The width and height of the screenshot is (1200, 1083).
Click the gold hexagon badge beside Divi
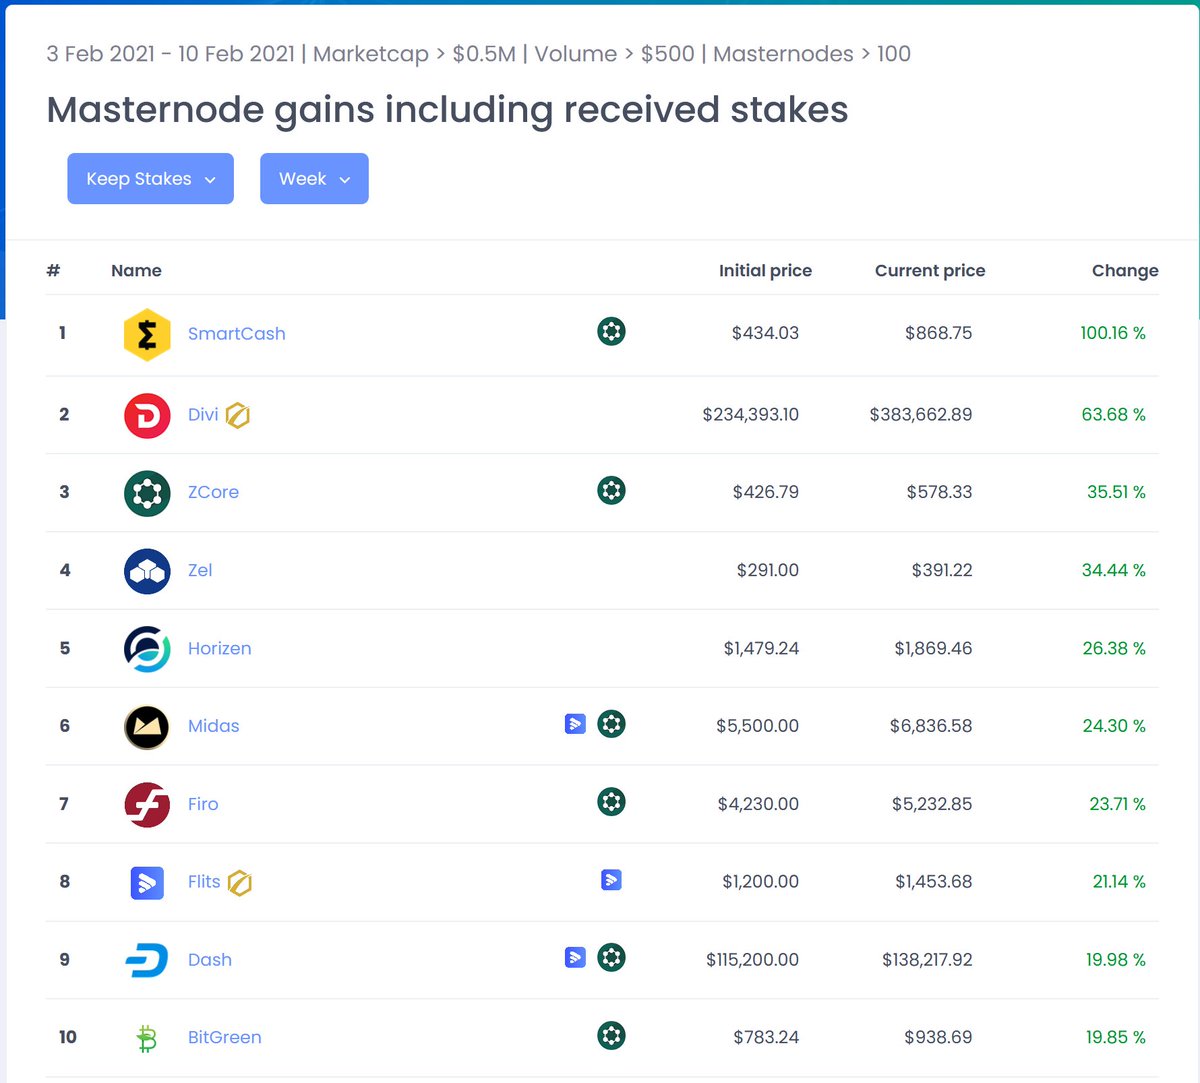coord(237,415)
